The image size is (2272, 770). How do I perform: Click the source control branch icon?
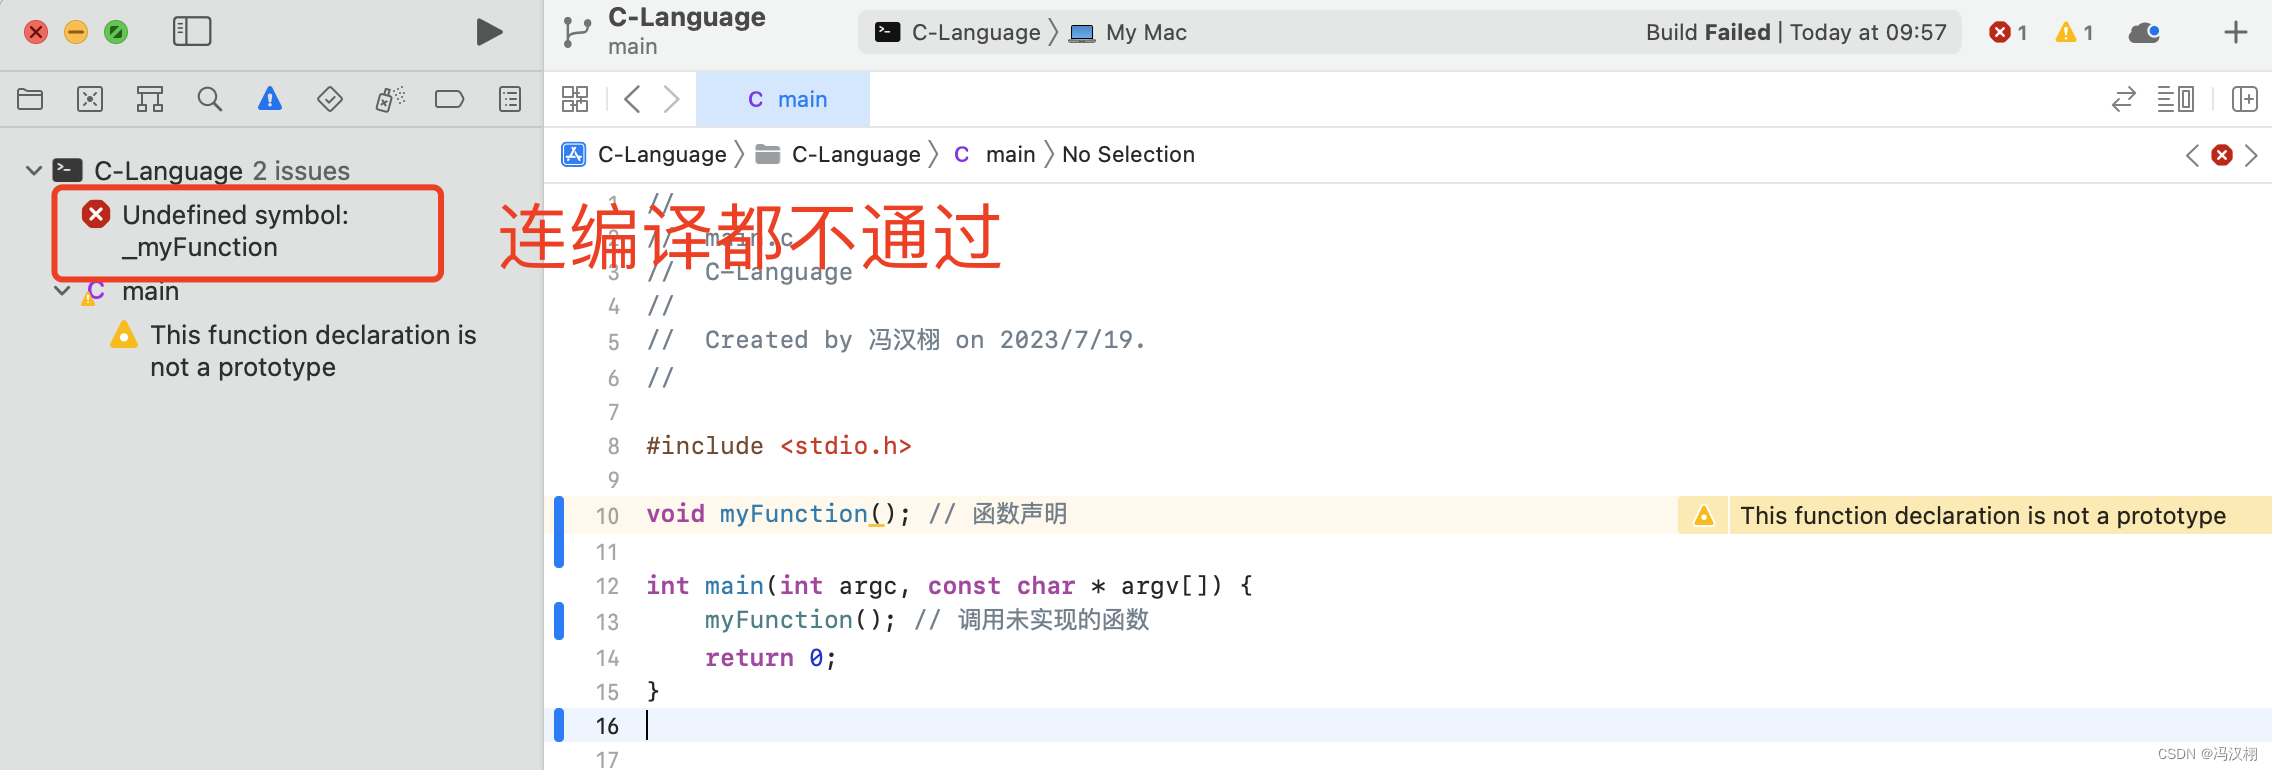pos(577,32)
